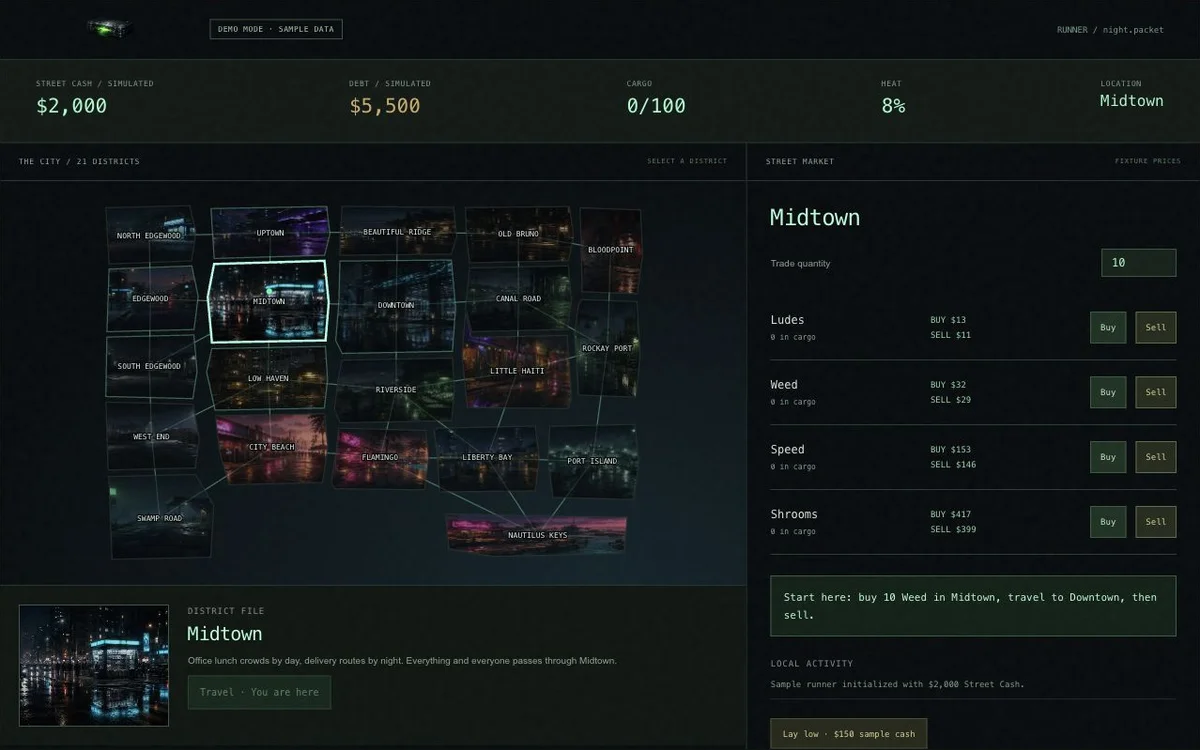Select the Swamp Road district tile

coord(160,518)
